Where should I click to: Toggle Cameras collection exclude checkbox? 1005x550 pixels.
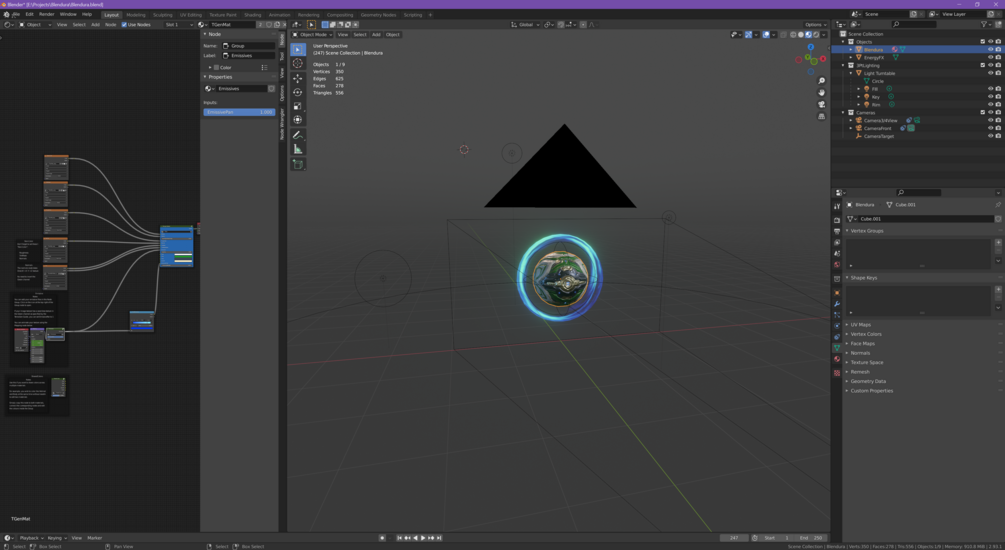(x=982, y=112)
